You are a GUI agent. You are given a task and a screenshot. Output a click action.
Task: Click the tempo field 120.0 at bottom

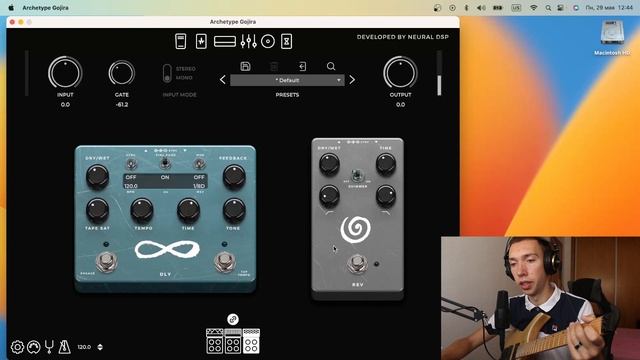84,347
